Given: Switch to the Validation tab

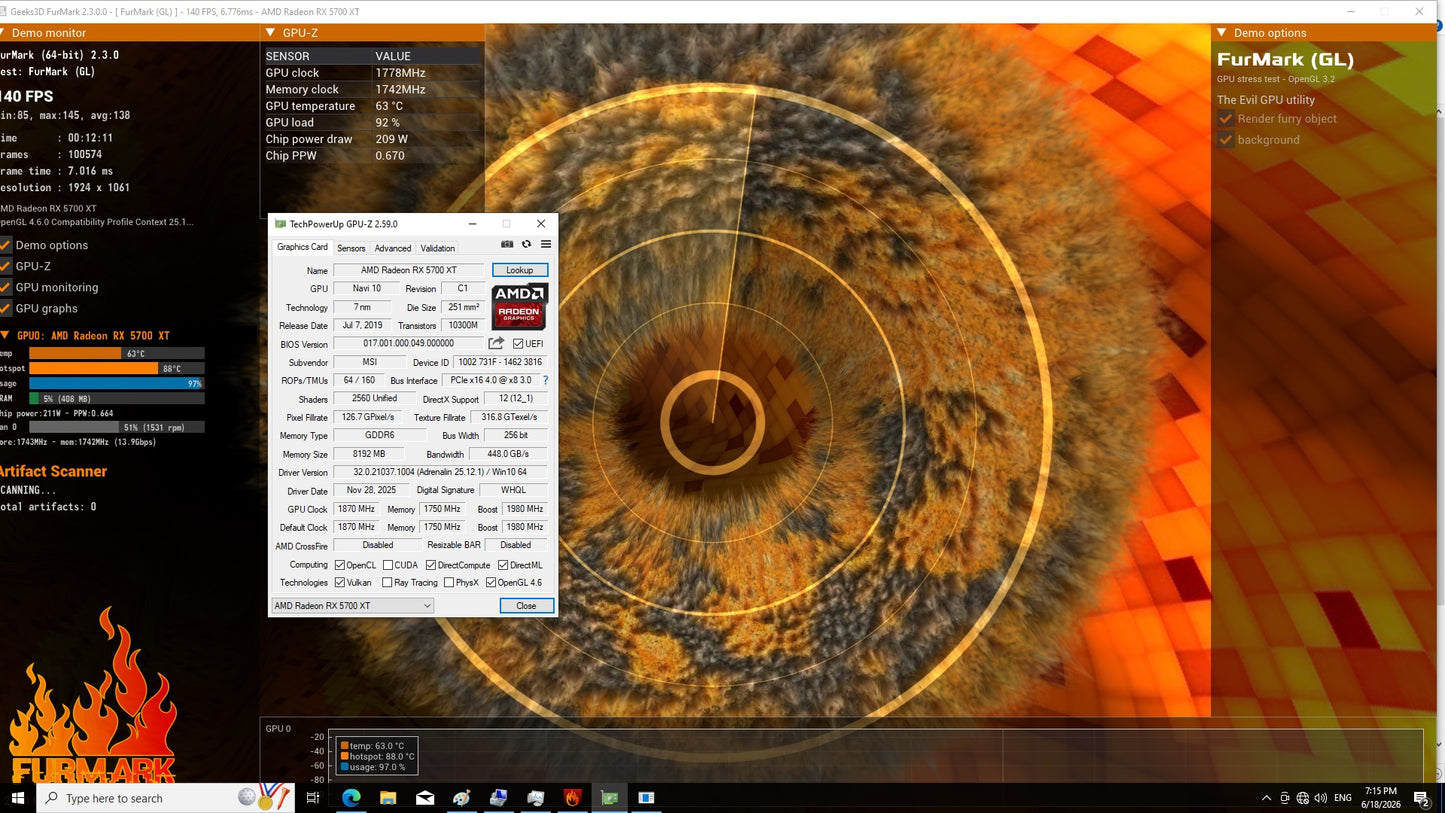Looking at the screenshot, I should pos(437,248).
